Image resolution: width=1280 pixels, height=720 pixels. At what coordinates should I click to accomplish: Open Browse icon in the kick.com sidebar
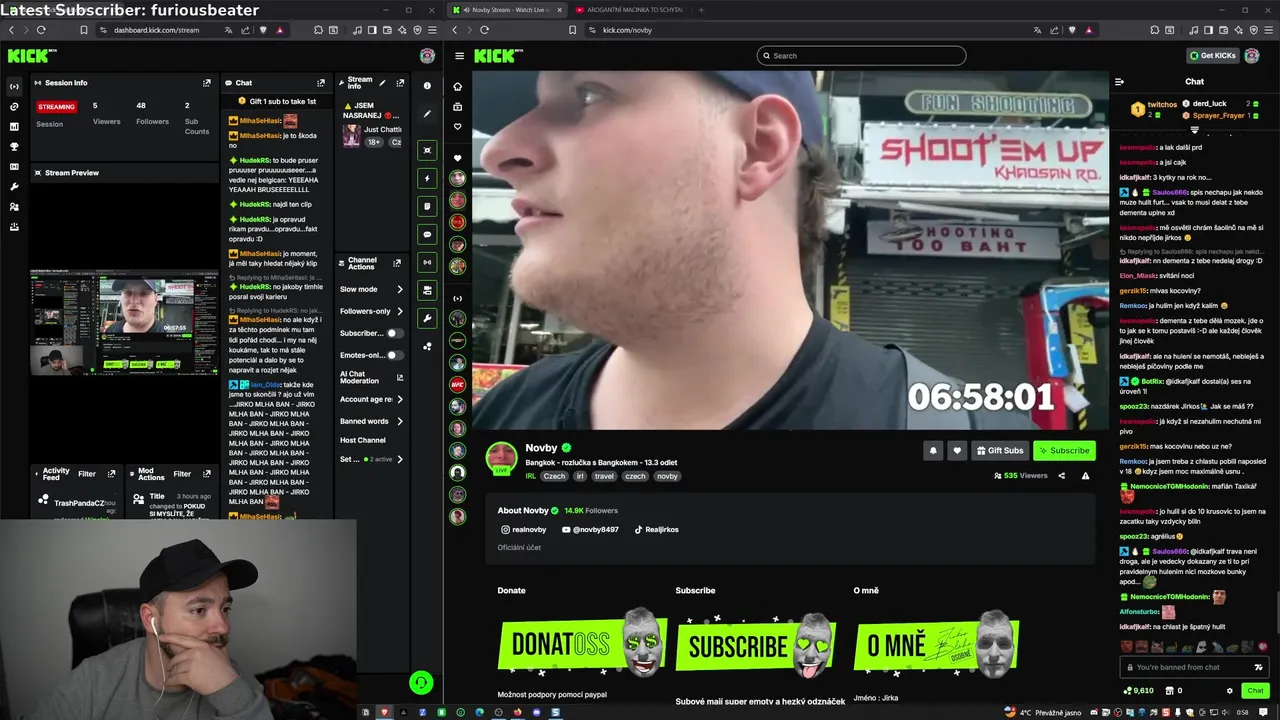[458, 107]
